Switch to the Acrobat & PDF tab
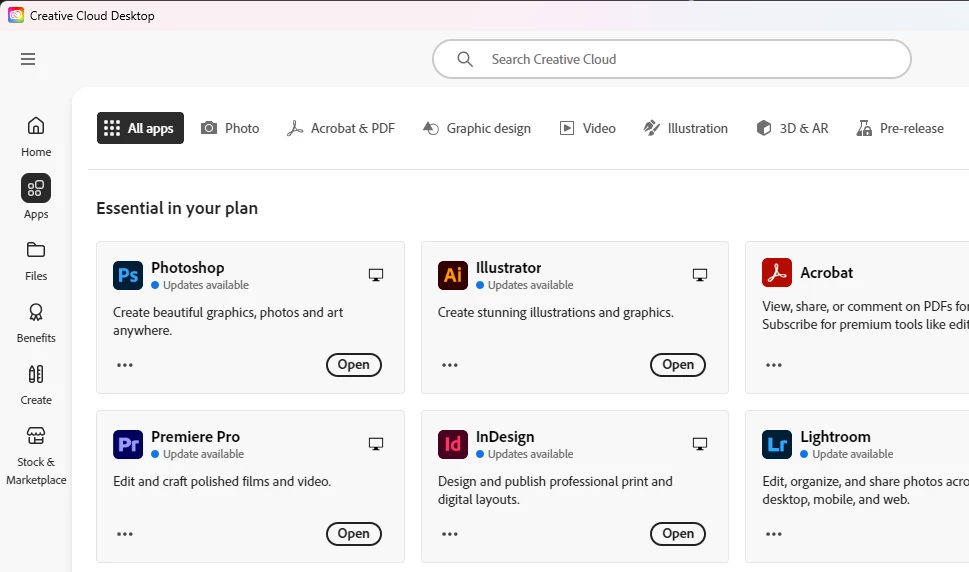The image size is (969, 572). point(341,128)
